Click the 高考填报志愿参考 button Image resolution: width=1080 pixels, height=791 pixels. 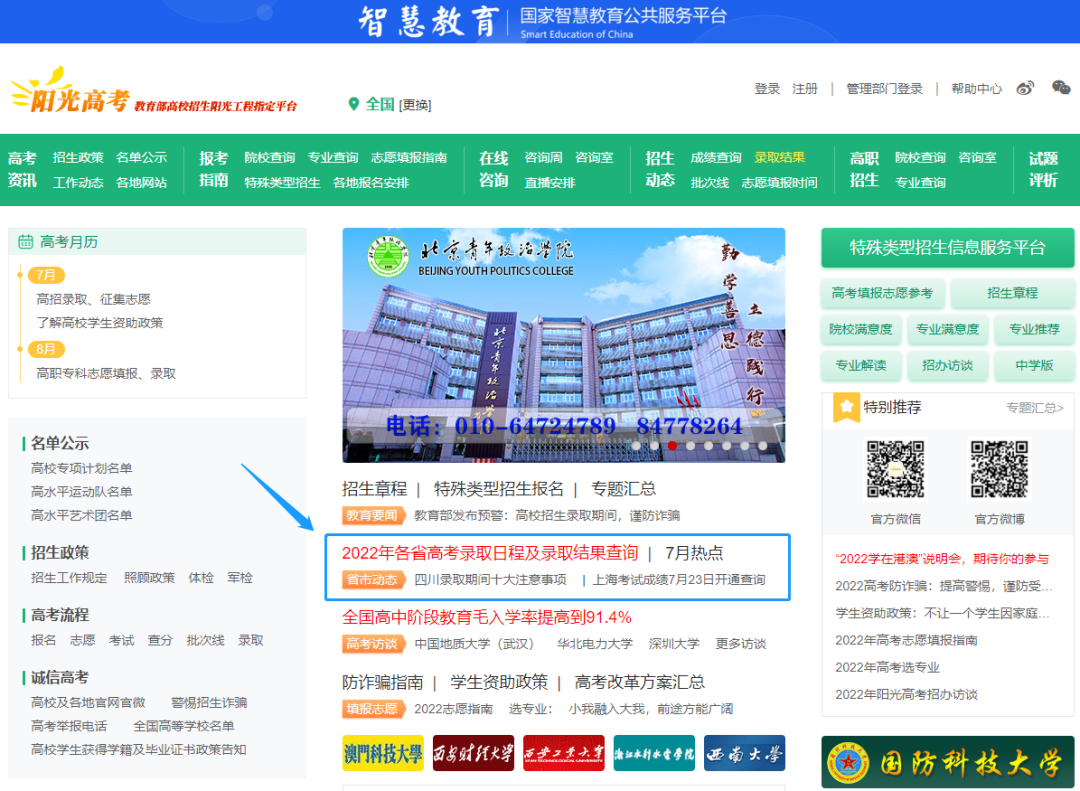tap(882, 294)
